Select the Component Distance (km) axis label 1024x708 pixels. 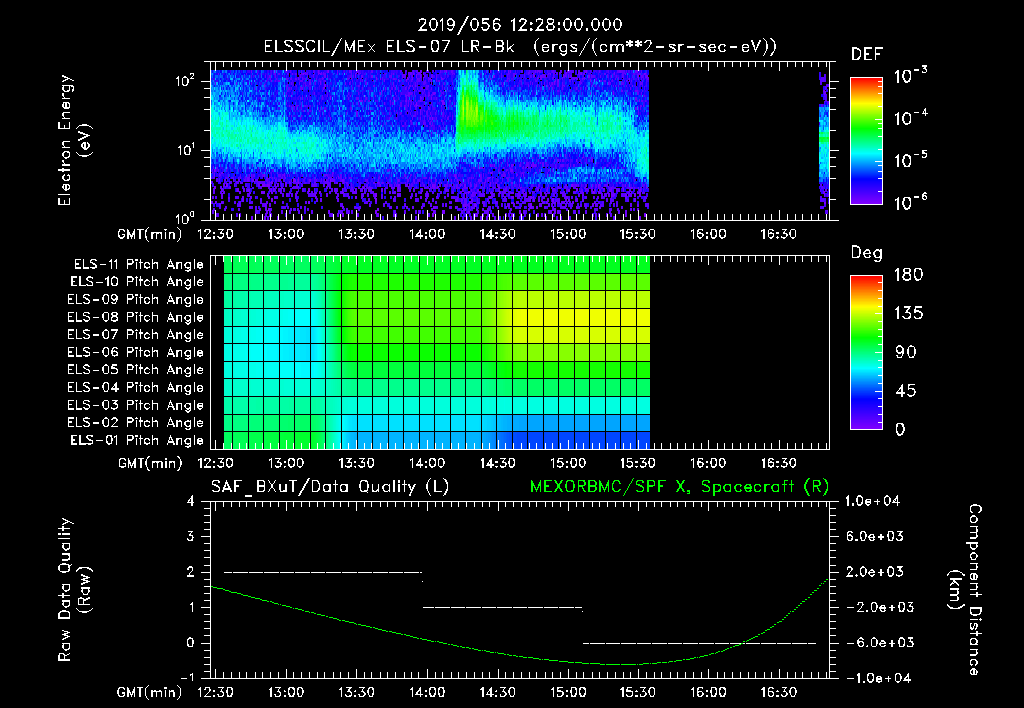pyautogui.click(x=965, y=590)
